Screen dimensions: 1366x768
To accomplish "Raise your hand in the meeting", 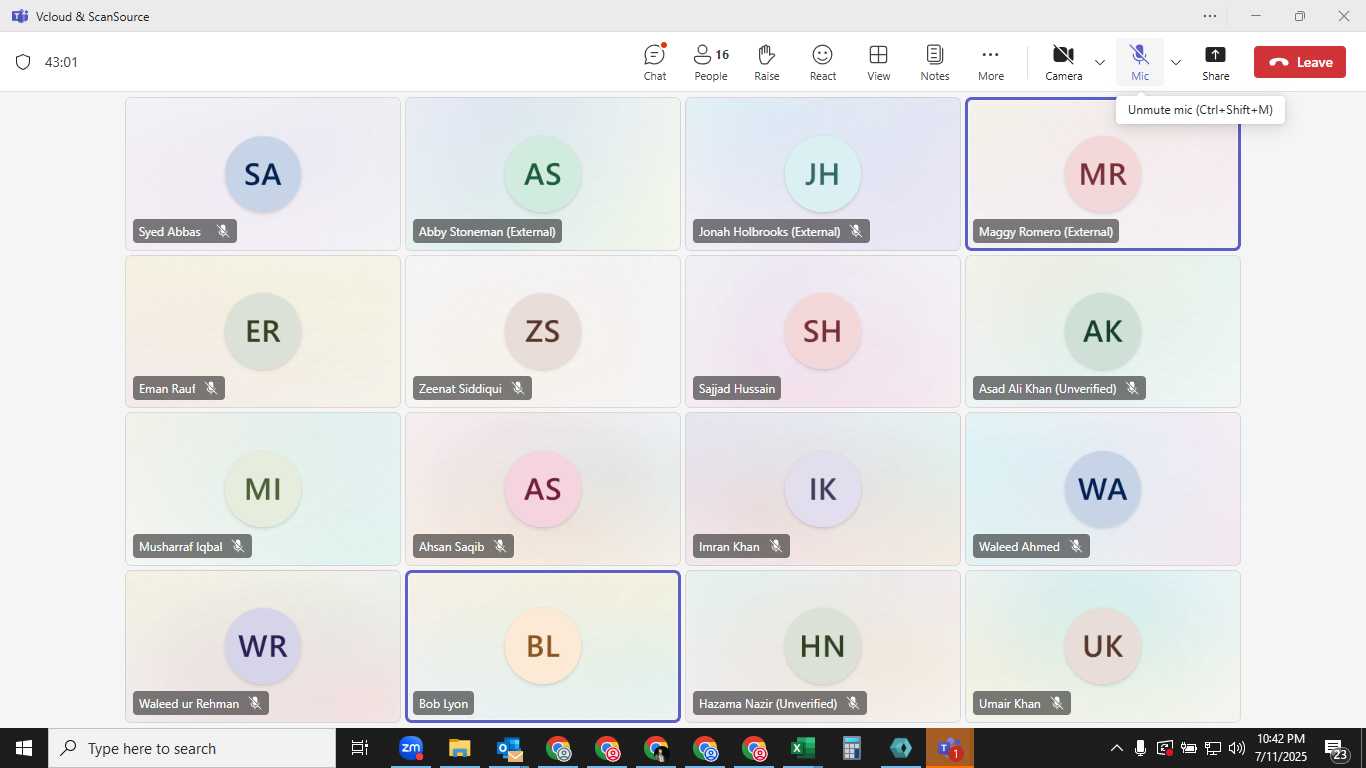I will point(767,62).
